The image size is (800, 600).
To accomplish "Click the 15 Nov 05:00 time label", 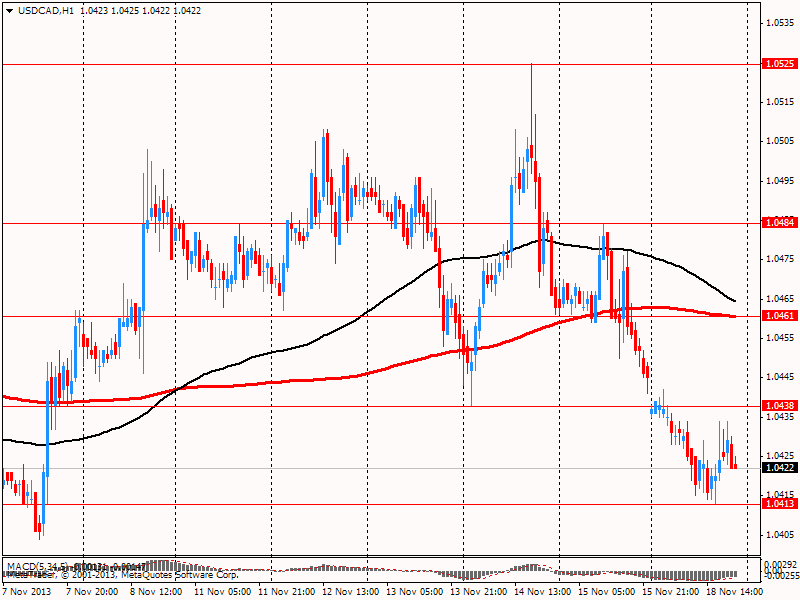I will (x=607, y=591).
